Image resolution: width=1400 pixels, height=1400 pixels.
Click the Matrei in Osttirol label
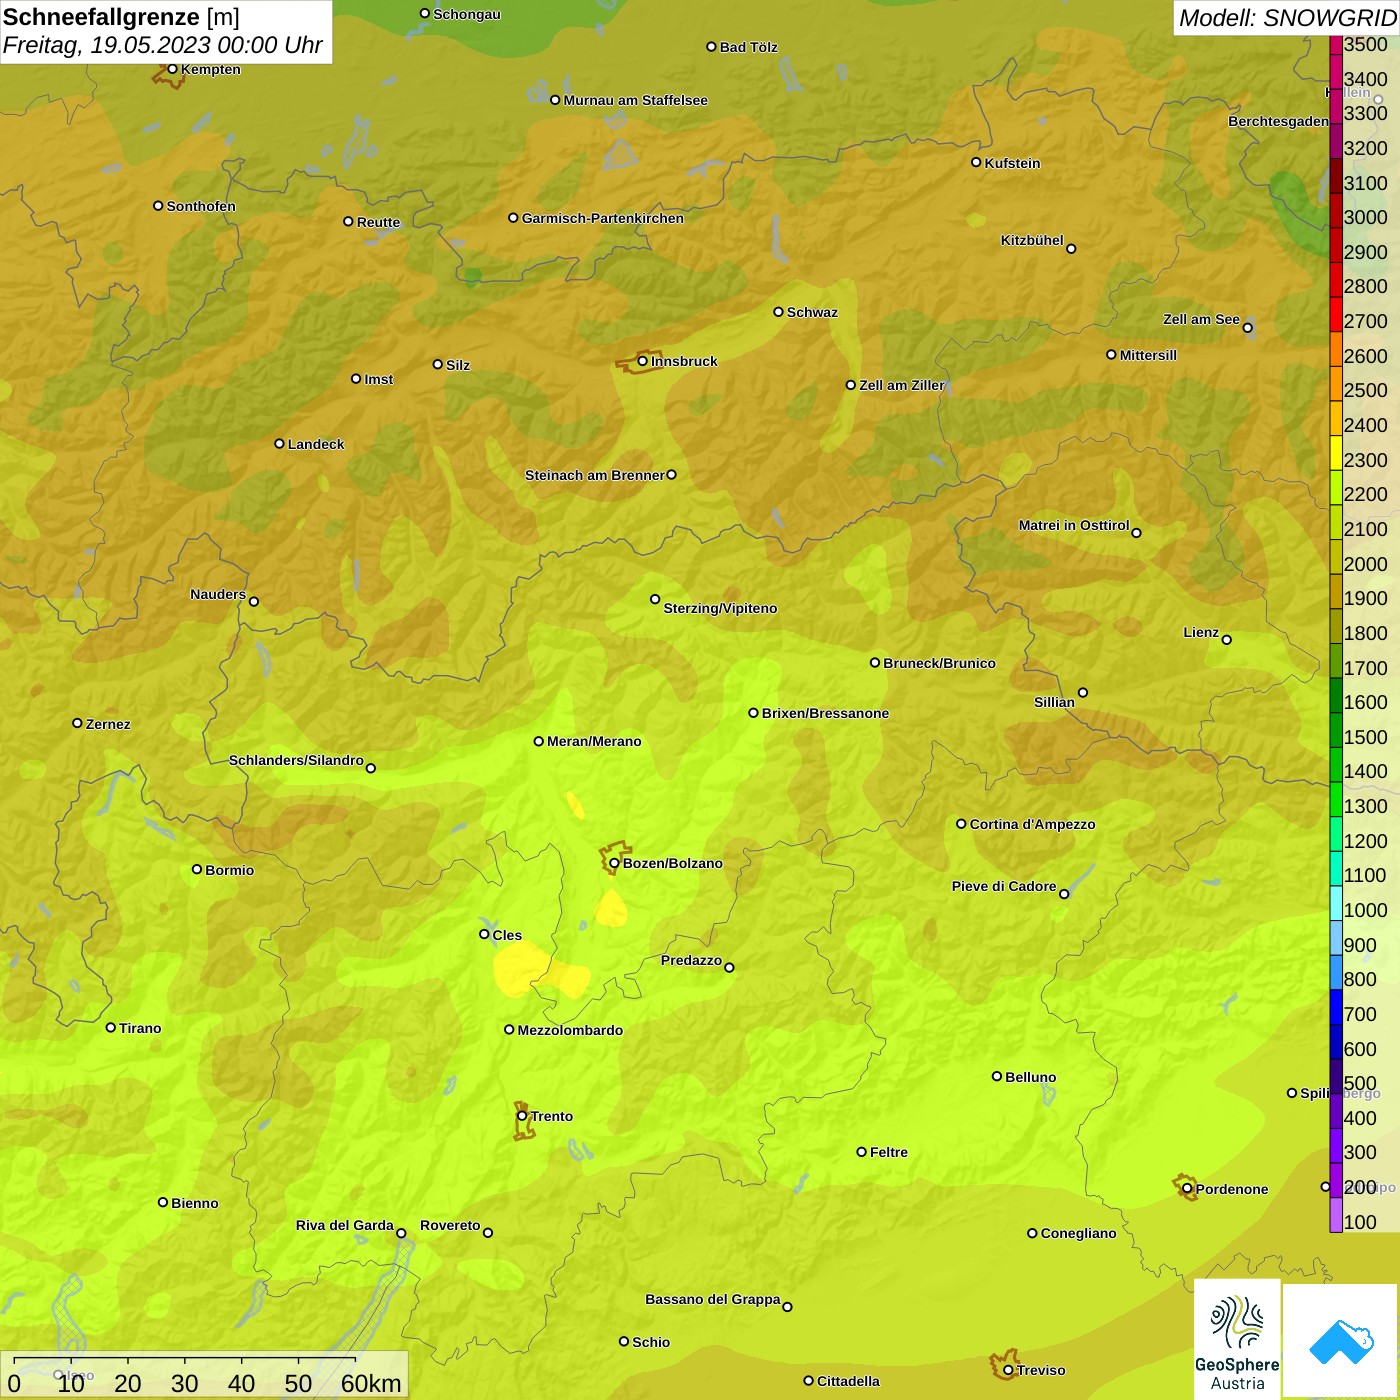1074,525
